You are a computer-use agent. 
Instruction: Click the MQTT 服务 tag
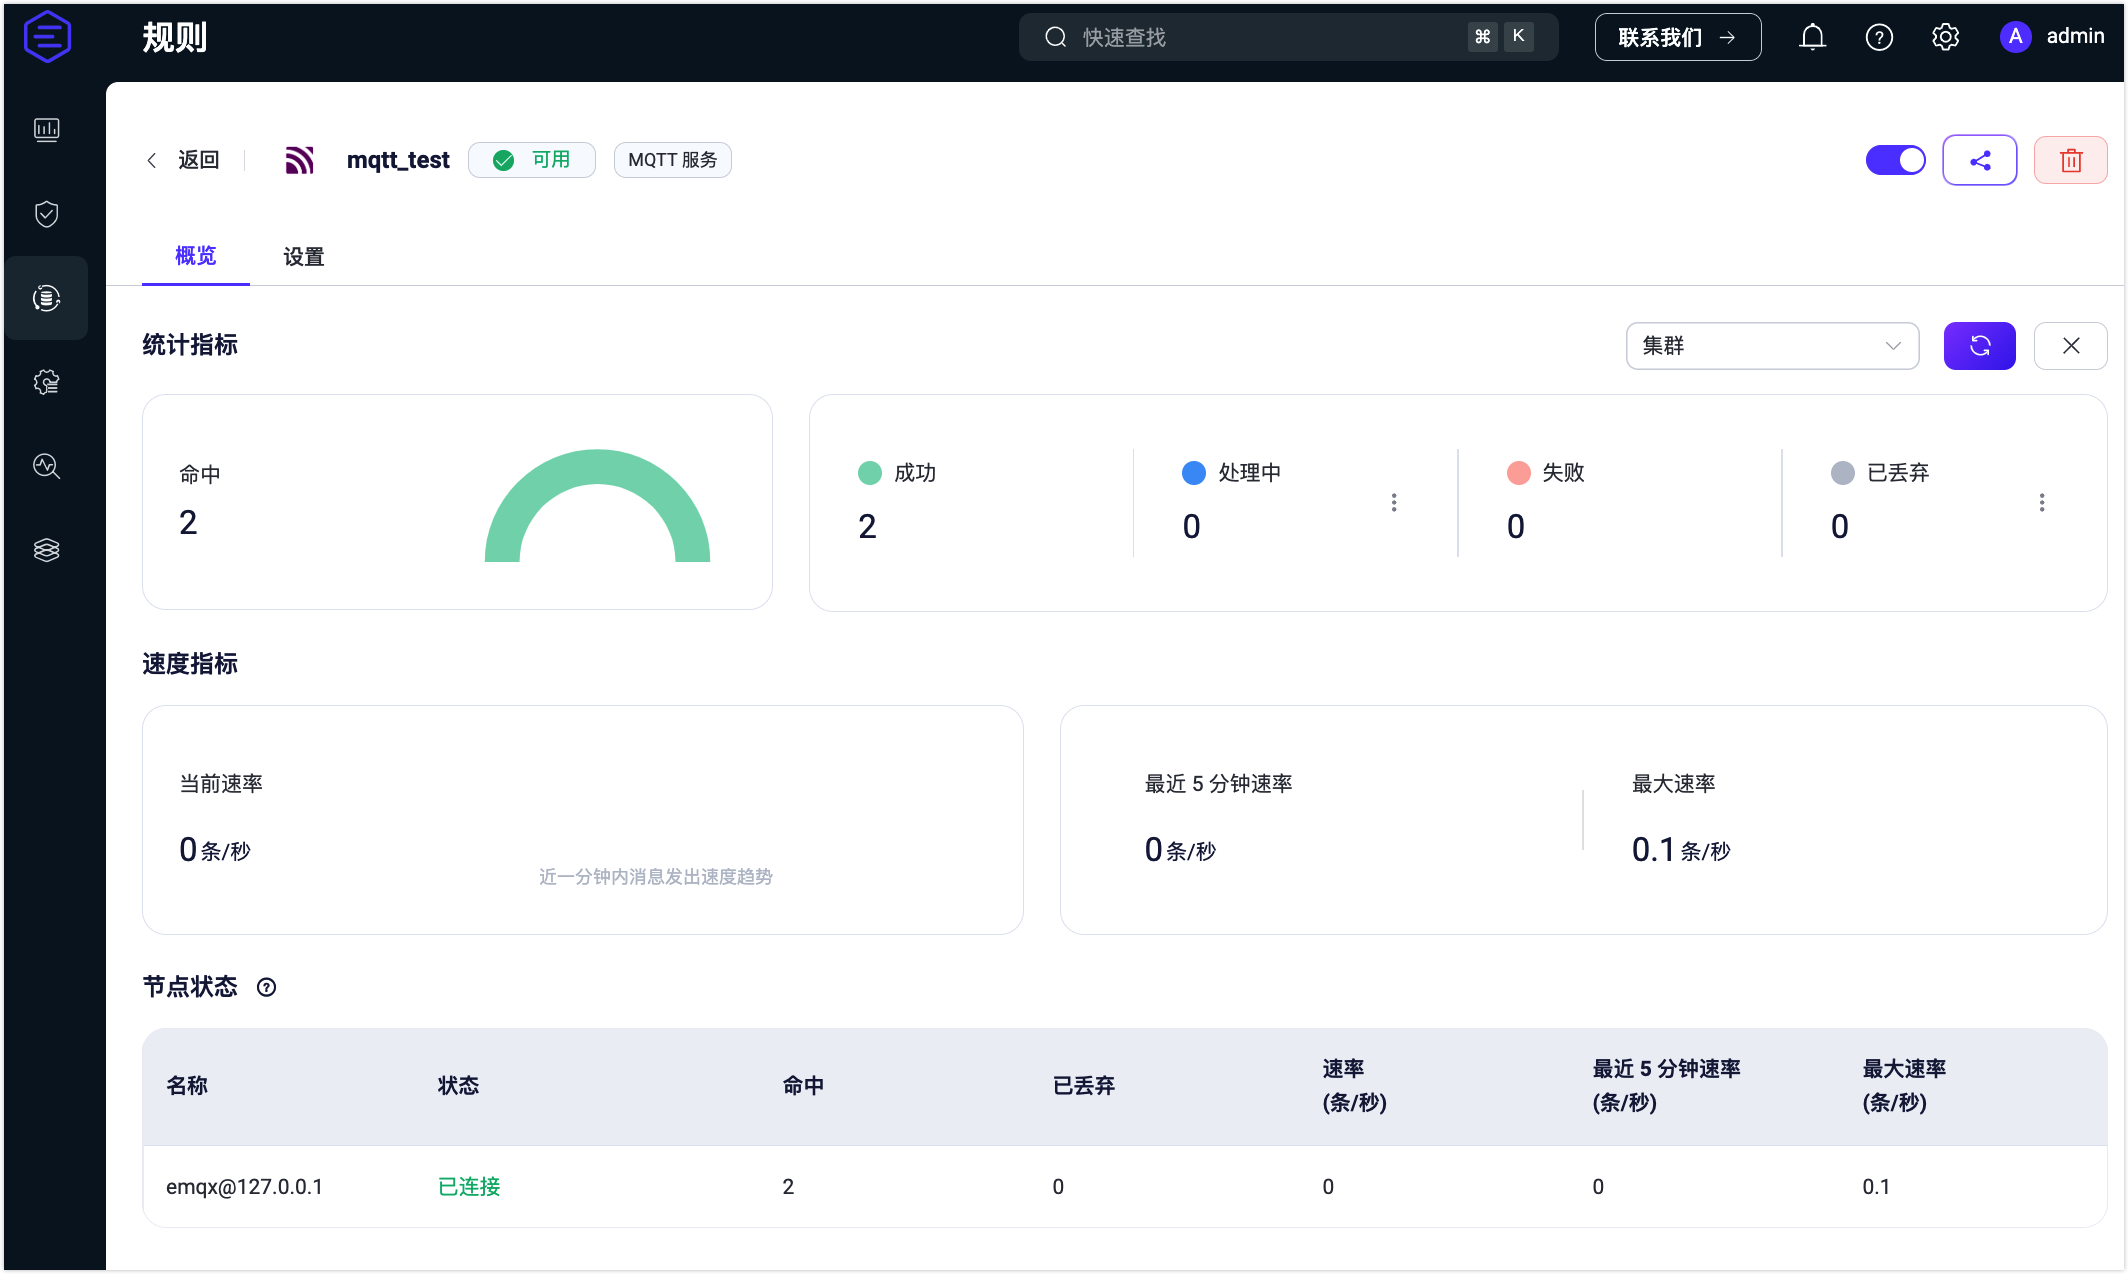click(673, 160)
